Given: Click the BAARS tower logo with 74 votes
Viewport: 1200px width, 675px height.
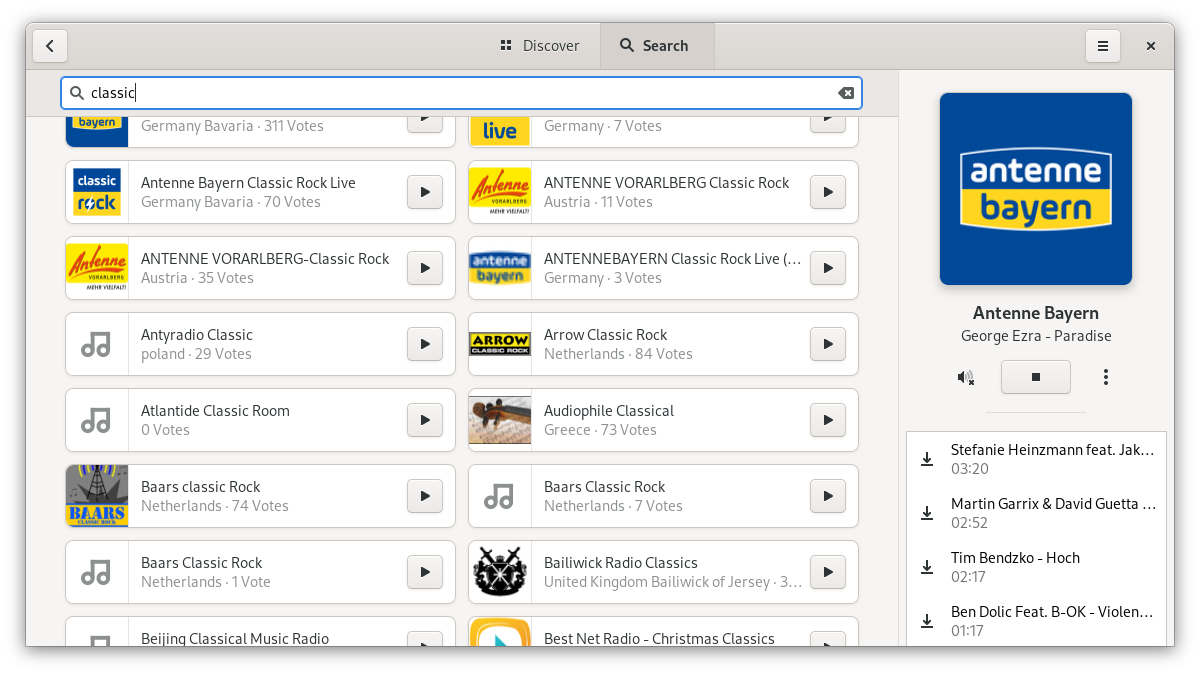Looking at the screenshot, I should 97,496.
